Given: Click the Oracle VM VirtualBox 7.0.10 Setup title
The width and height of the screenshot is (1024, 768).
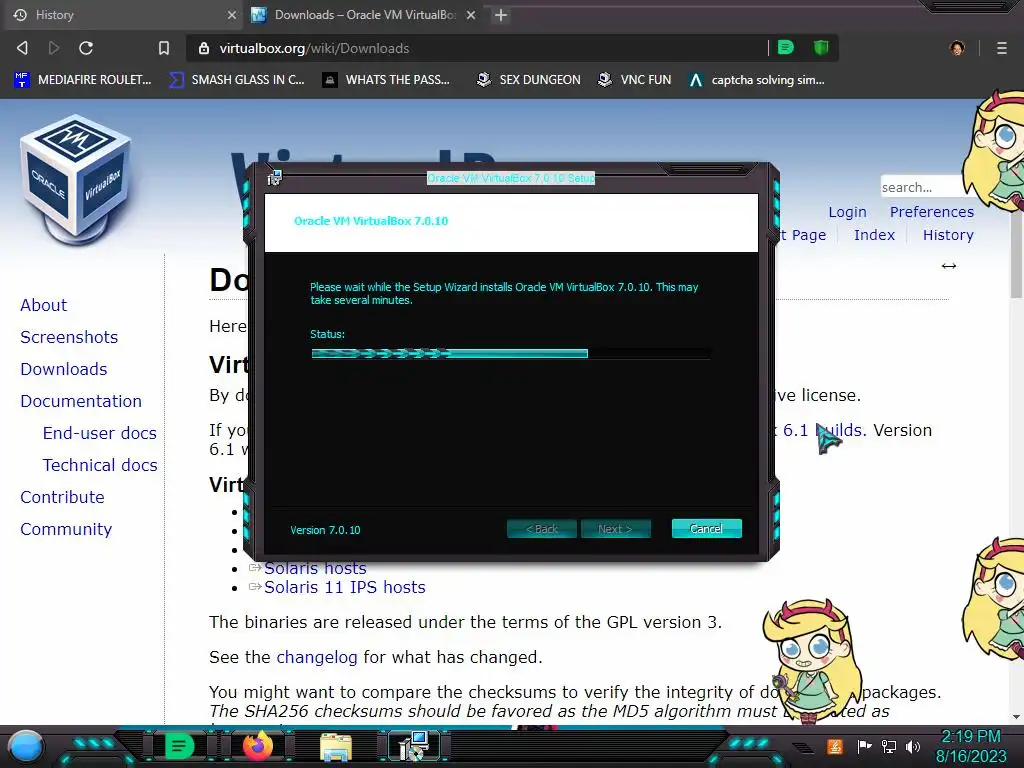Looking at the screenshot, I should (x=511, y=178).
